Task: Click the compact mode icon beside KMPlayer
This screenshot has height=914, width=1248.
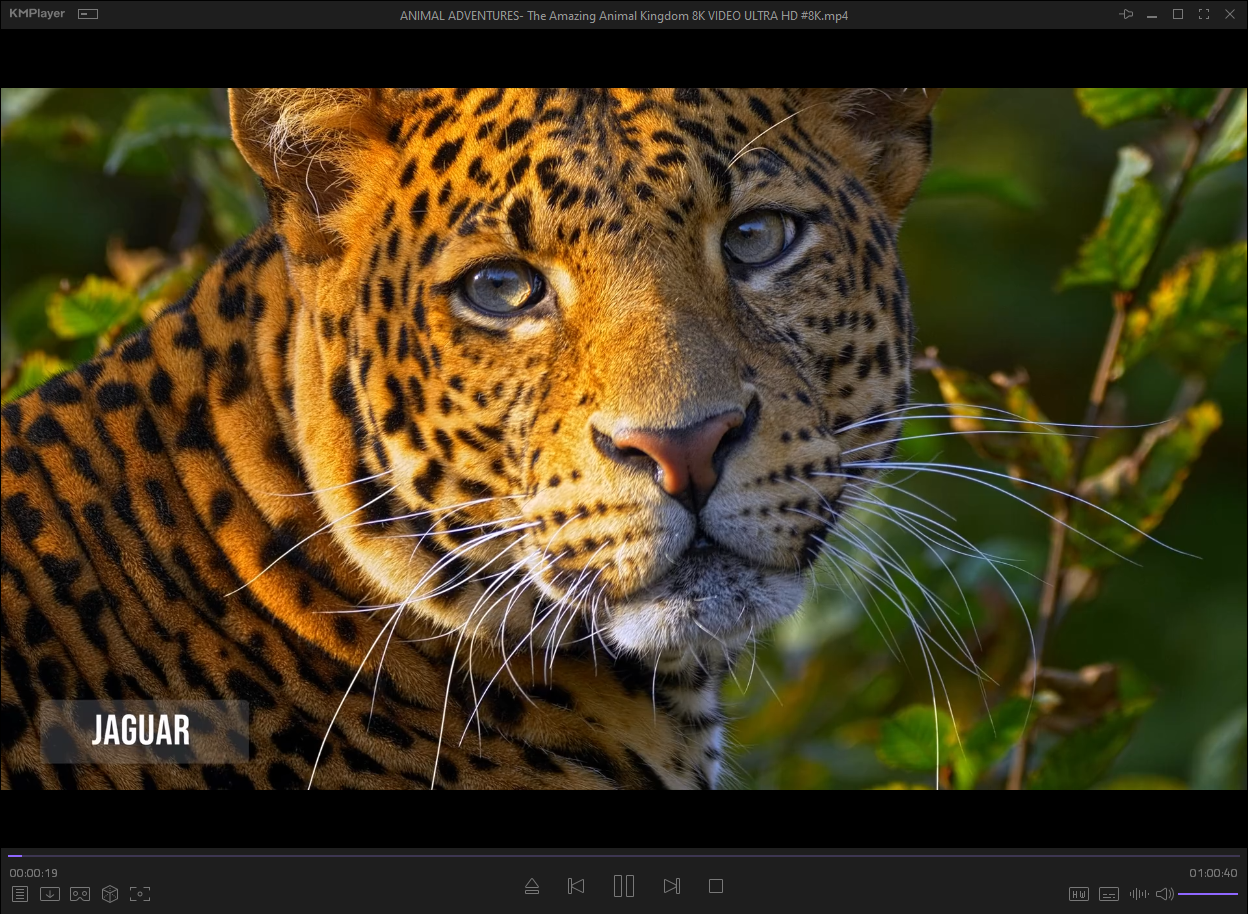Action: [88, 15]
